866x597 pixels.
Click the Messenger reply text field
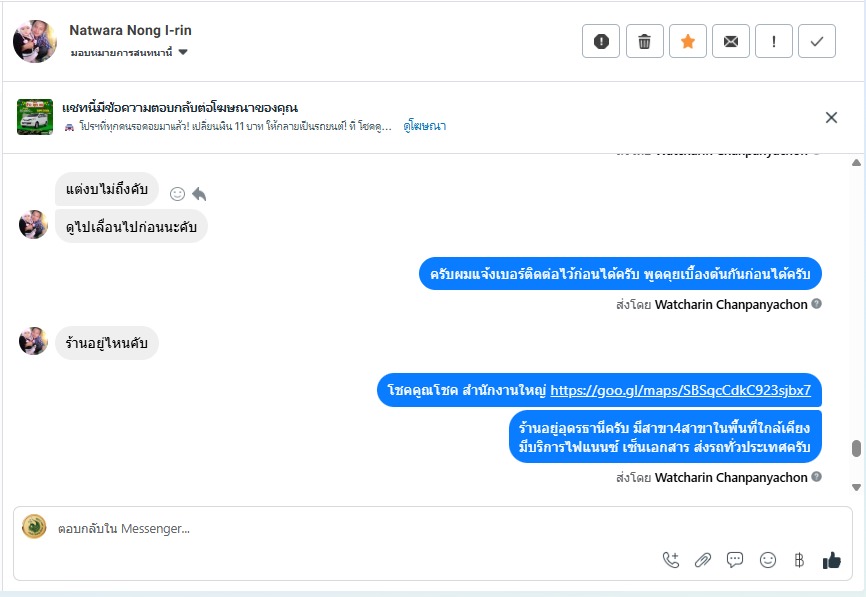click(350, 528)
